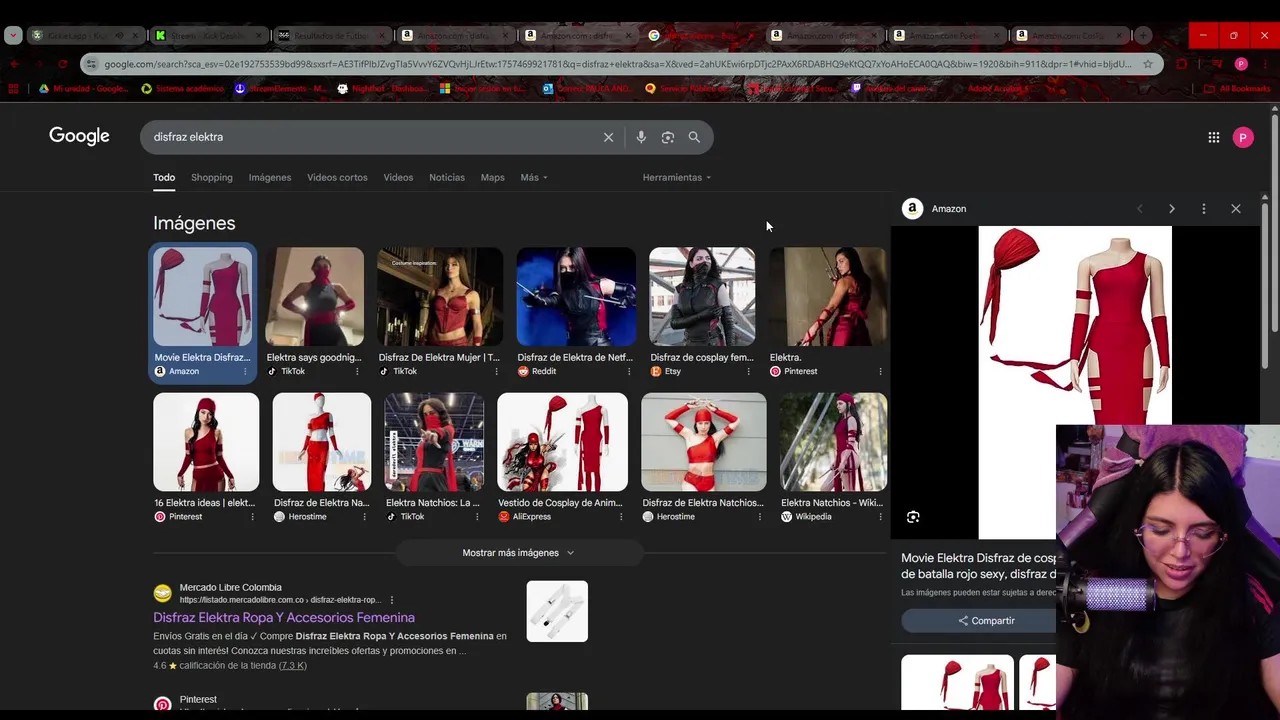Screen dimensions: 1280x720
Task: Open 'Disfraz de Elektra Na...' Herostime thumbnail
Action: [x=322, y=442]
